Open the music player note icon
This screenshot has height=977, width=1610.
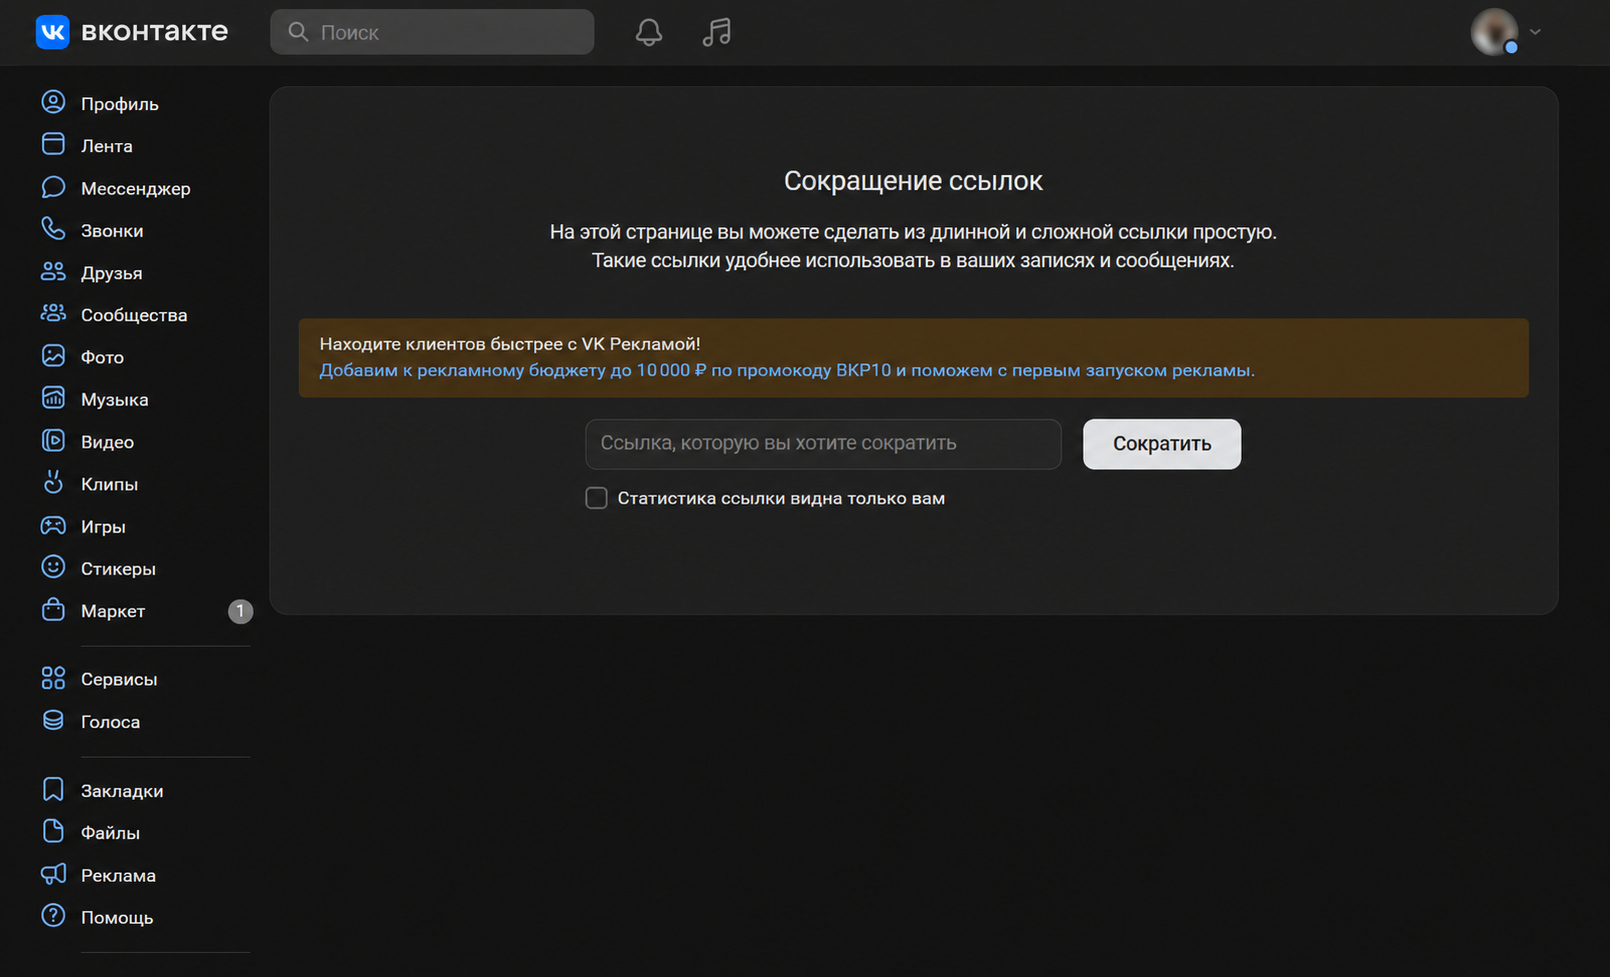click(x=717, y=32)
